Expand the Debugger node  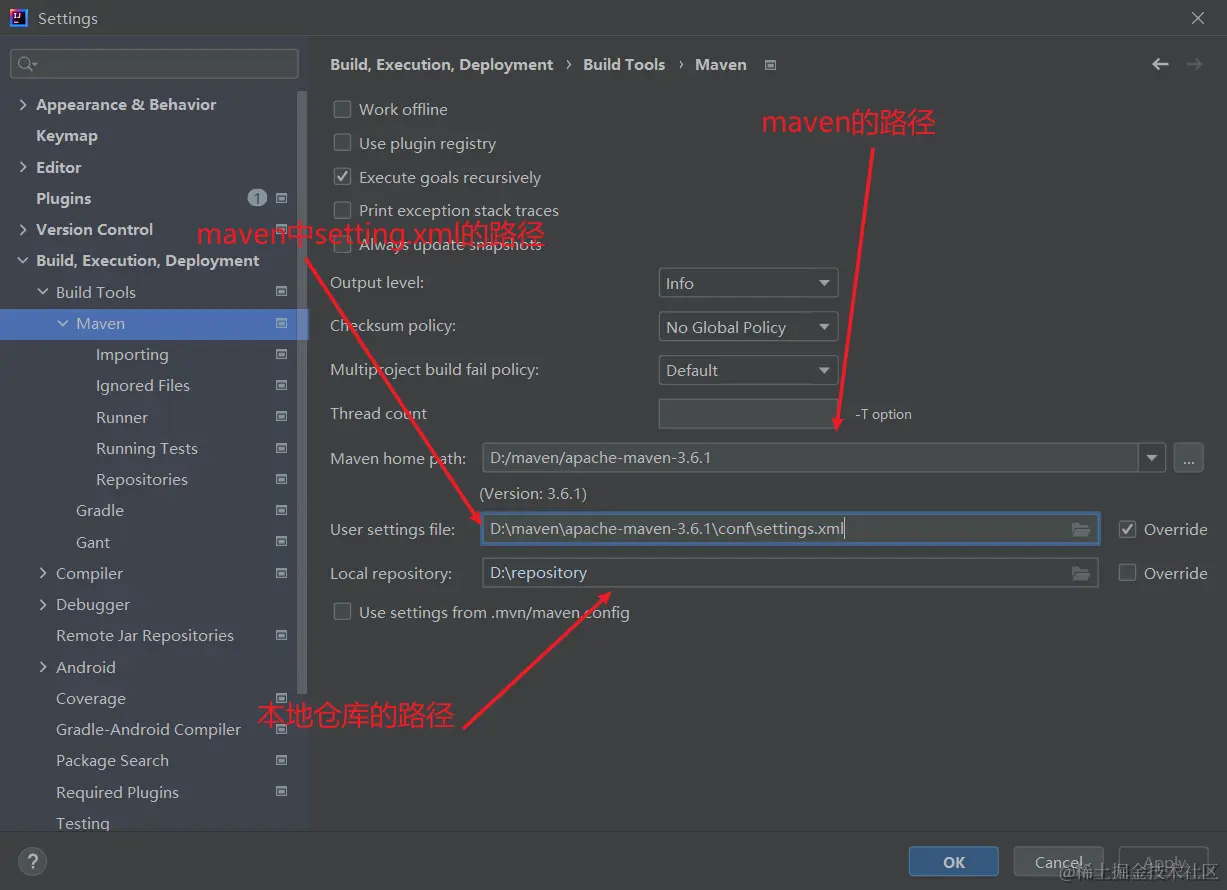pyautogui.click(x=42, y=604)
